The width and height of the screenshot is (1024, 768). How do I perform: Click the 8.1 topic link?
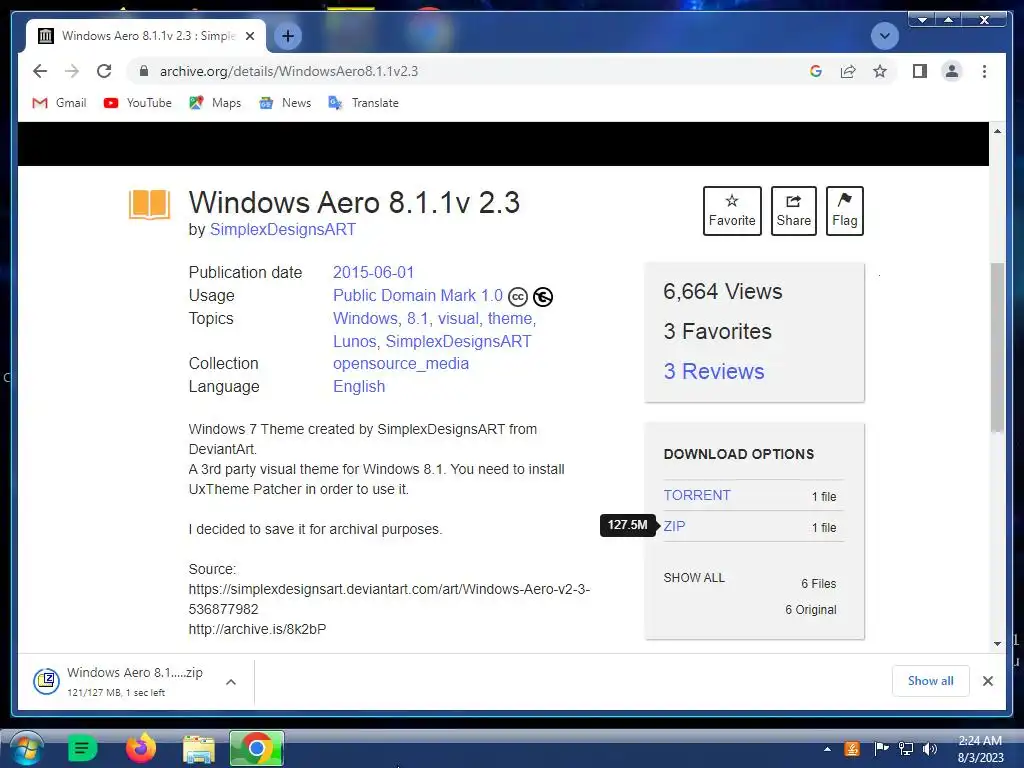point(417,318)
